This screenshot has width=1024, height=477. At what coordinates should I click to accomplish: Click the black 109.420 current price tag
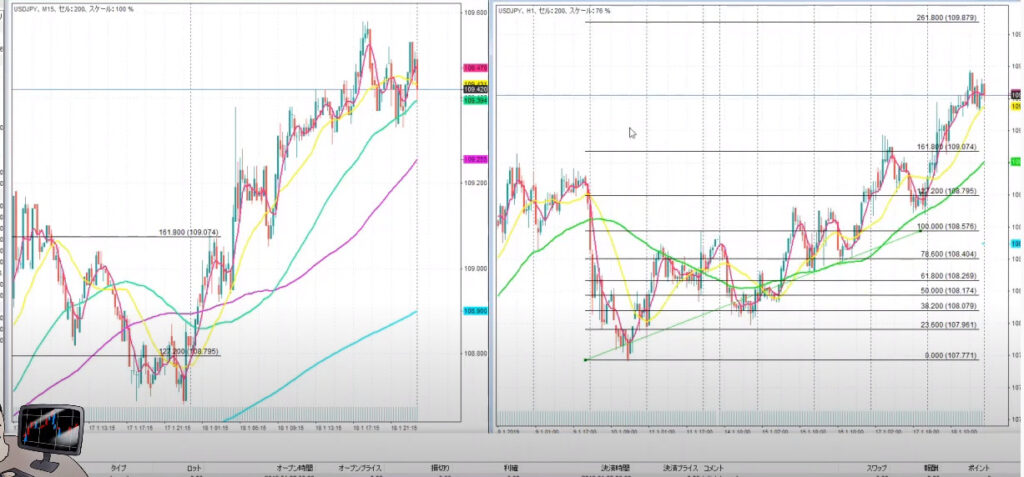(x=475, y=89)
